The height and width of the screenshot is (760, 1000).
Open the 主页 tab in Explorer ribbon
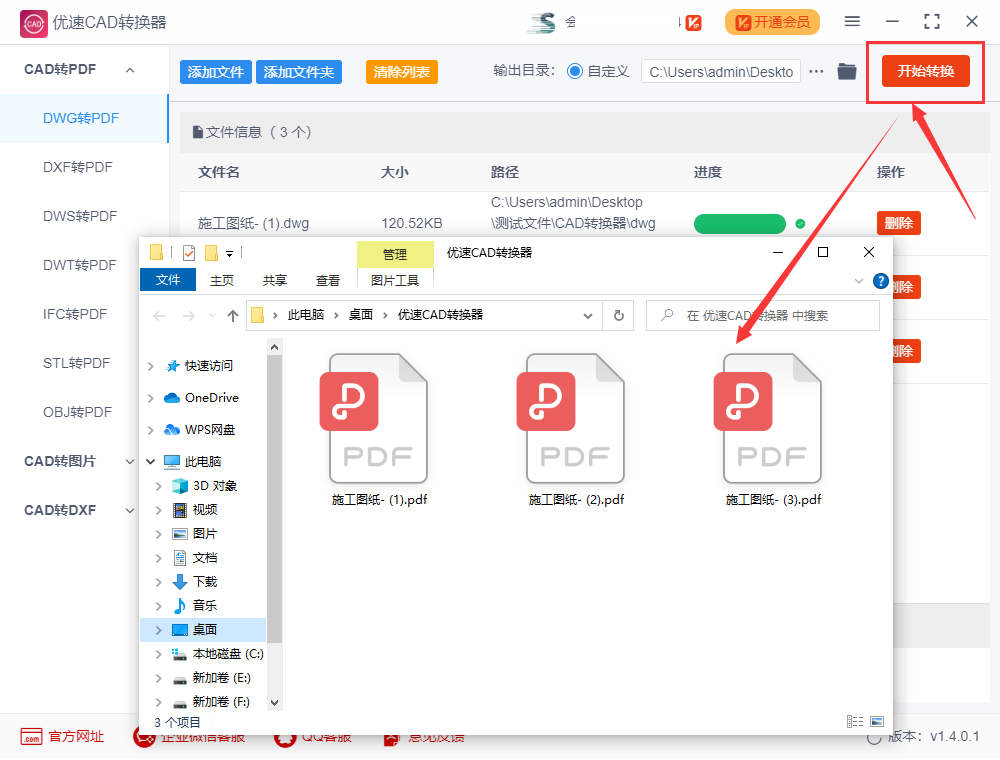pyautogui.click(x=222, y=281)
